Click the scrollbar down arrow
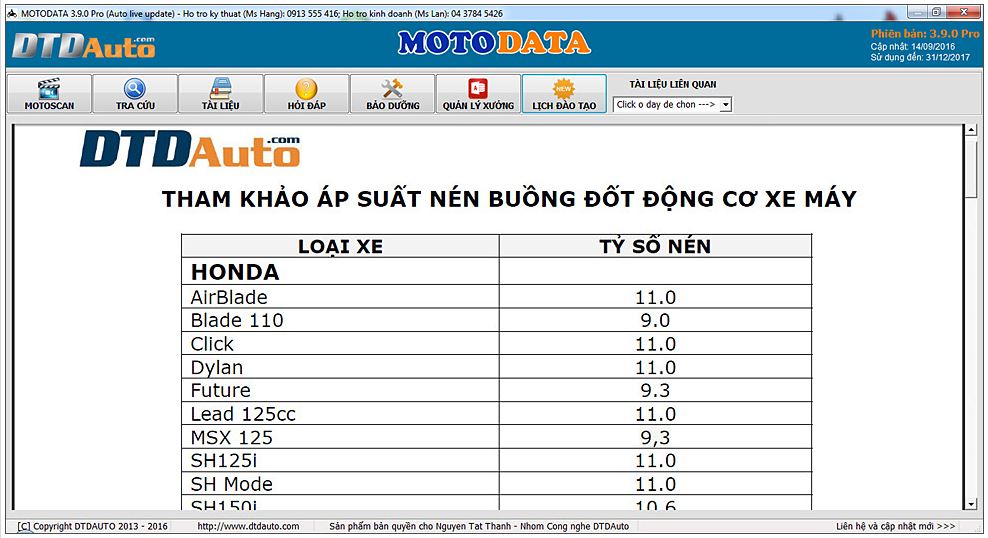988x538 pixels. [971, 504]
